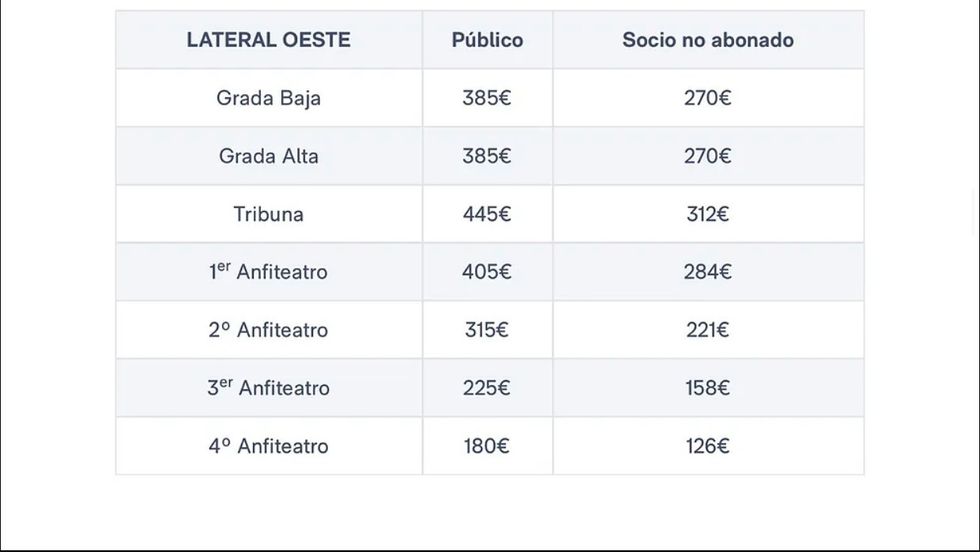Click Grada Baja's 385€ Público price
The image size is (980, 552).
tap(487, 98)
